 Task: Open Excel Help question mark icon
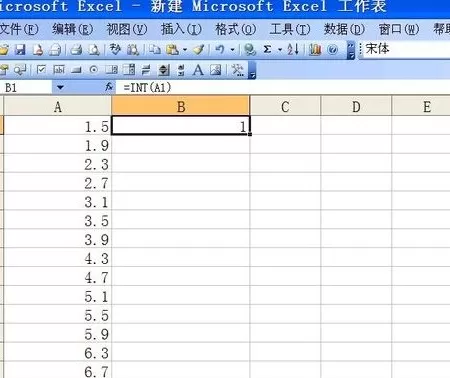point(333,50)
